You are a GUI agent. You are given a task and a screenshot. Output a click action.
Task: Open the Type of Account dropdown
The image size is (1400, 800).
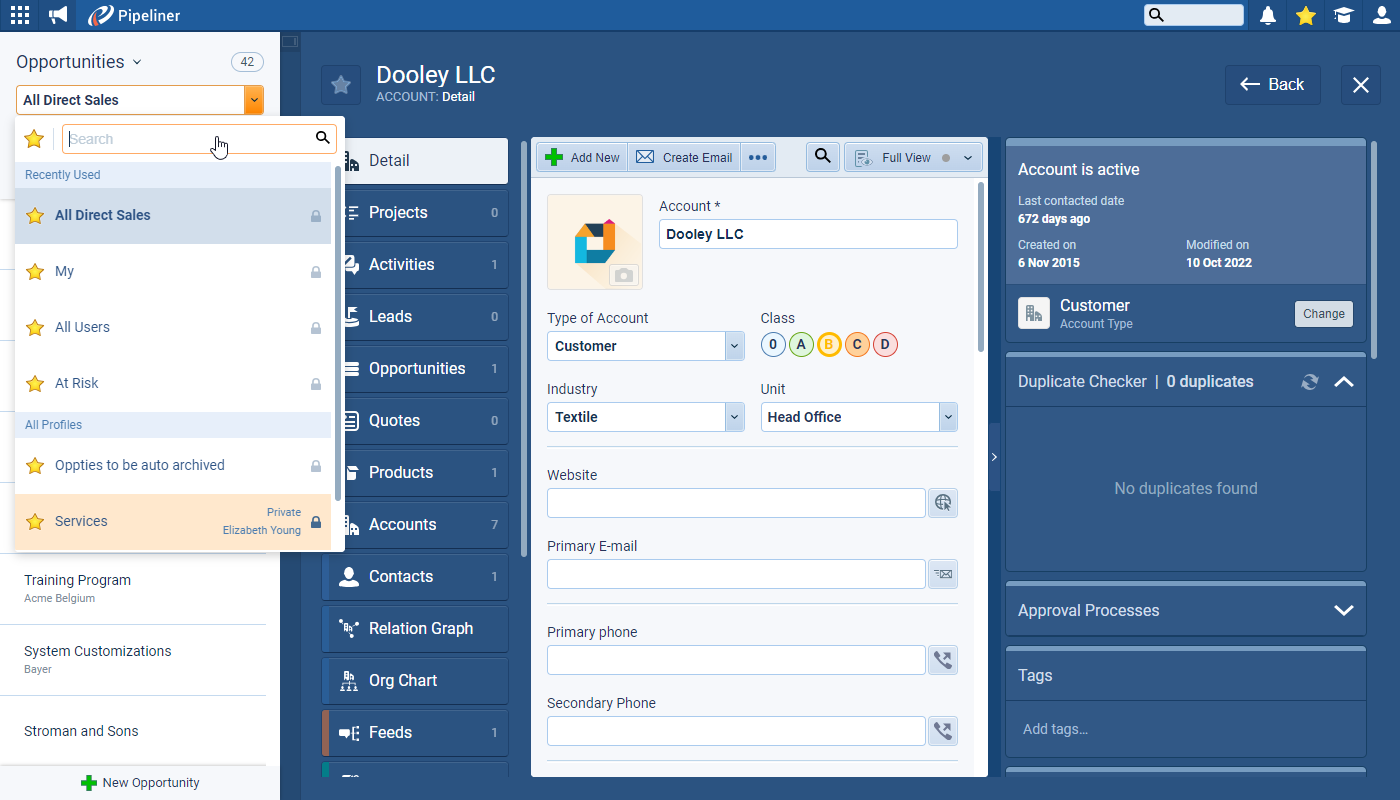[734, 346]
